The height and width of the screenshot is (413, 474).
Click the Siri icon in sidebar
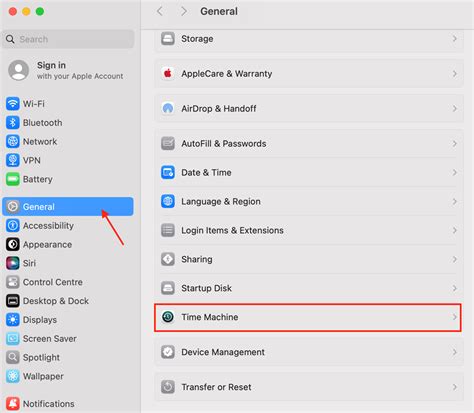(13, 263)
